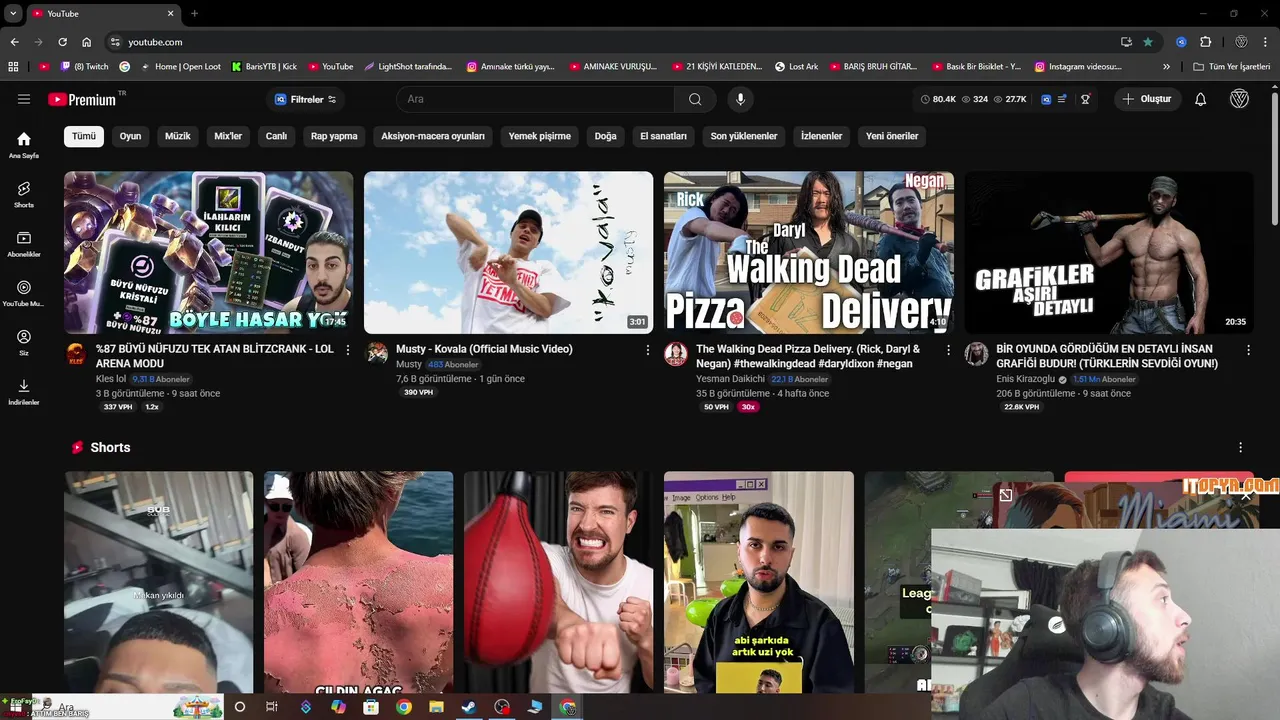Open the Siz profile section
The image size is (1280, 720).
point(24,343)
